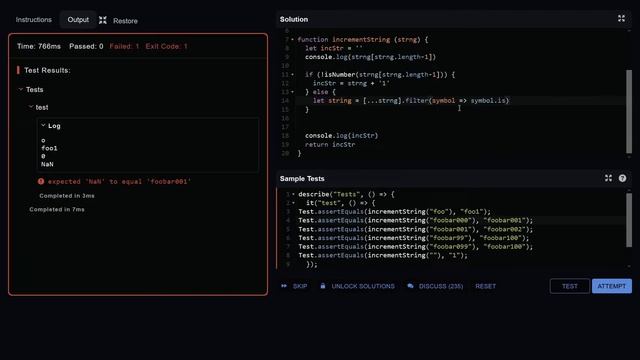Screen dimensions: 640x360
Task: Open the Sample Tests help icon
Action: tap(622, 178)
